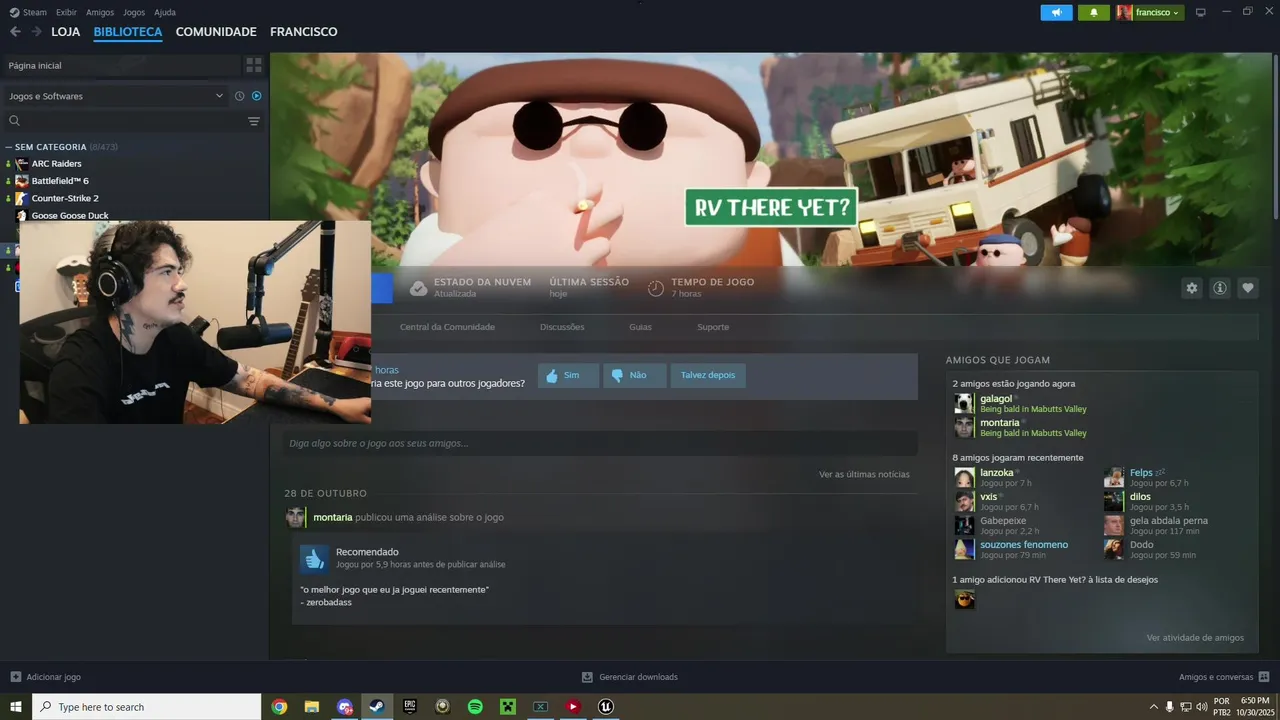Click the status box to friends
This screenshot has width=1280, height=720.
click(600, 443)
